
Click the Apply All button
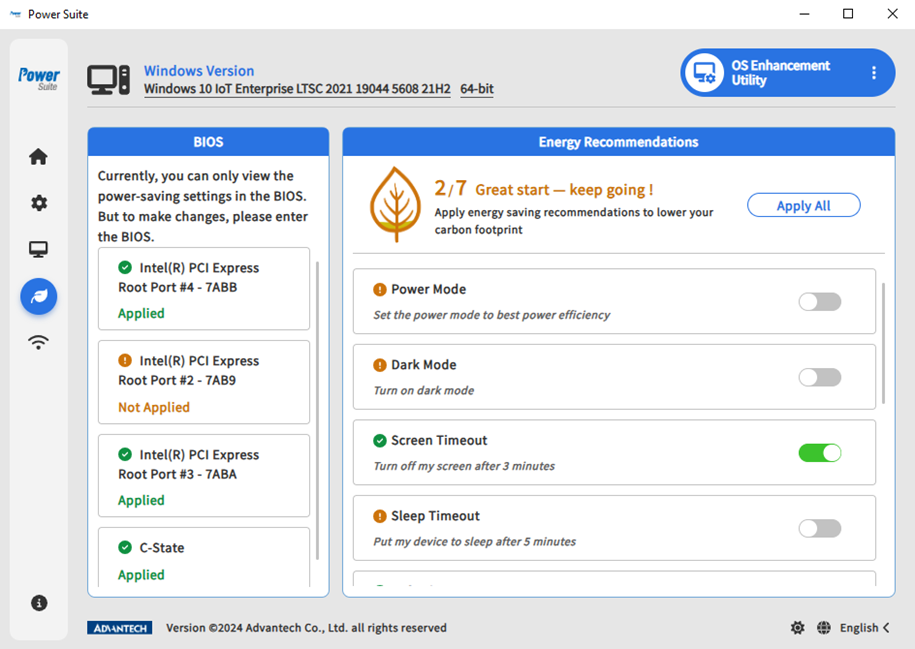click(803, 205)
